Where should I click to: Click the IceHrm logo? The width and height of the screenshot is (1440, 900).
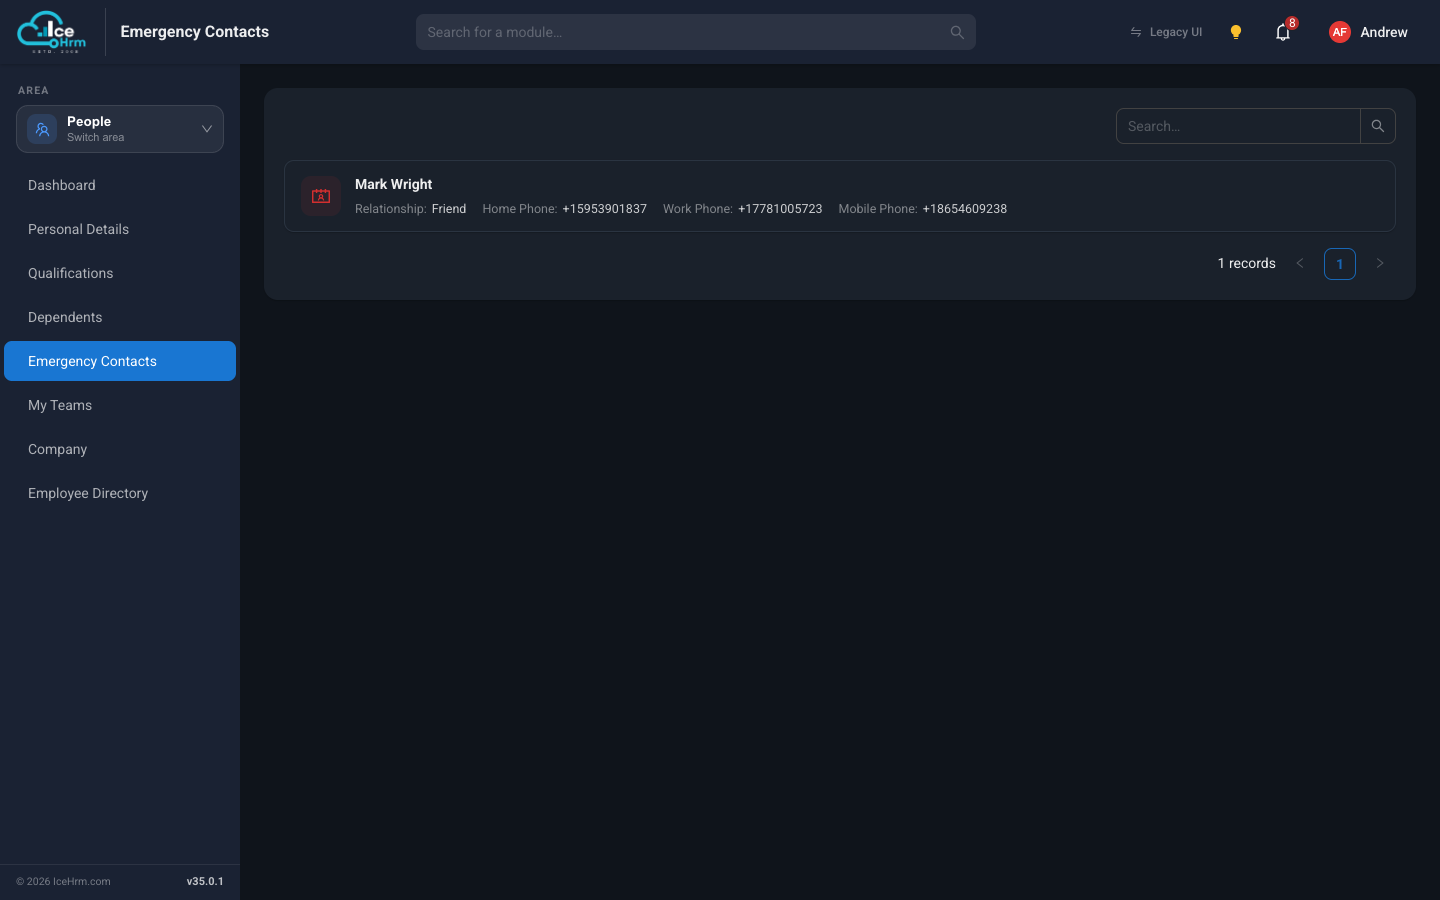click(51, 32)
